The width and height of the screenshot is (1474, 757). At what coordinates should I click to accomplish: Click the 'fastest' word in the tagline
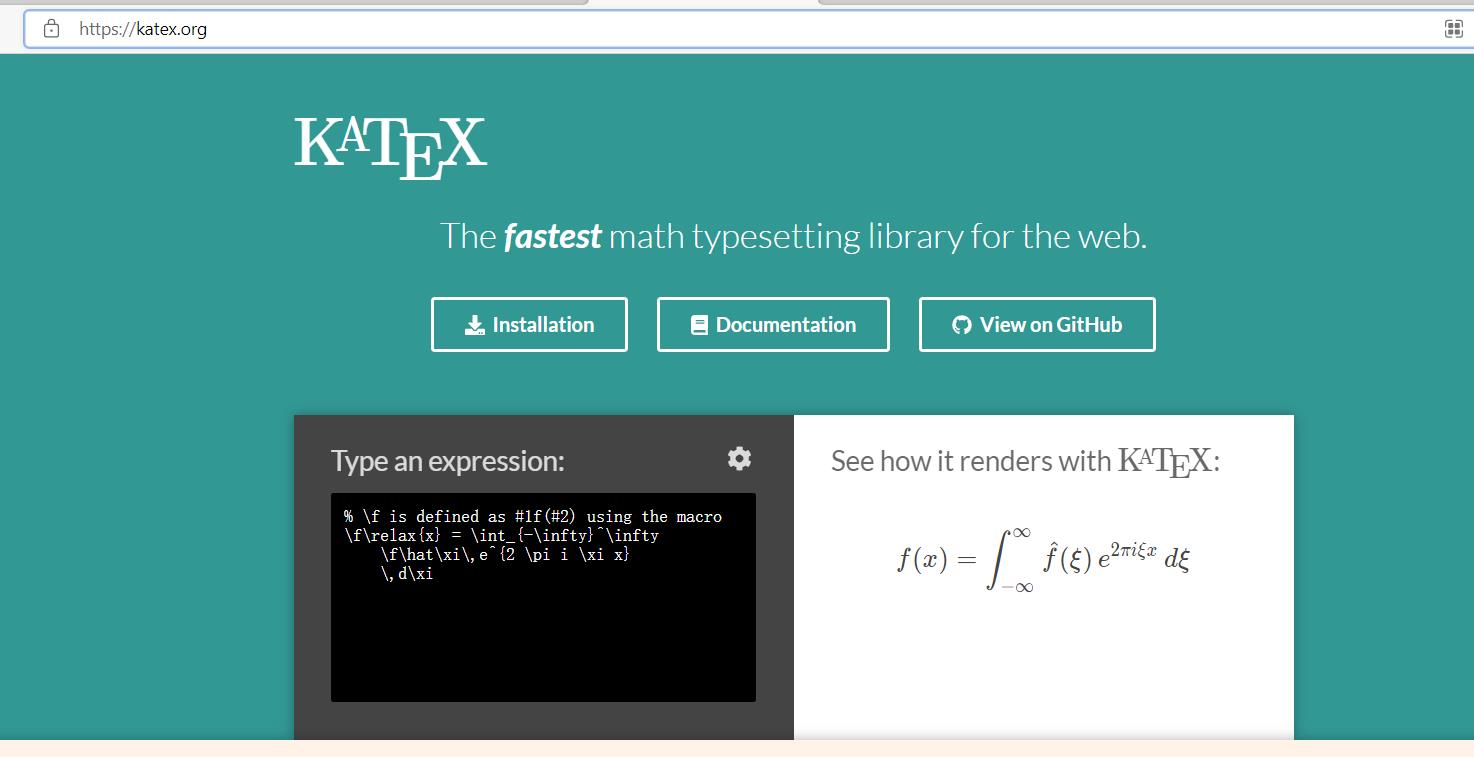click(x=552, y=236)
